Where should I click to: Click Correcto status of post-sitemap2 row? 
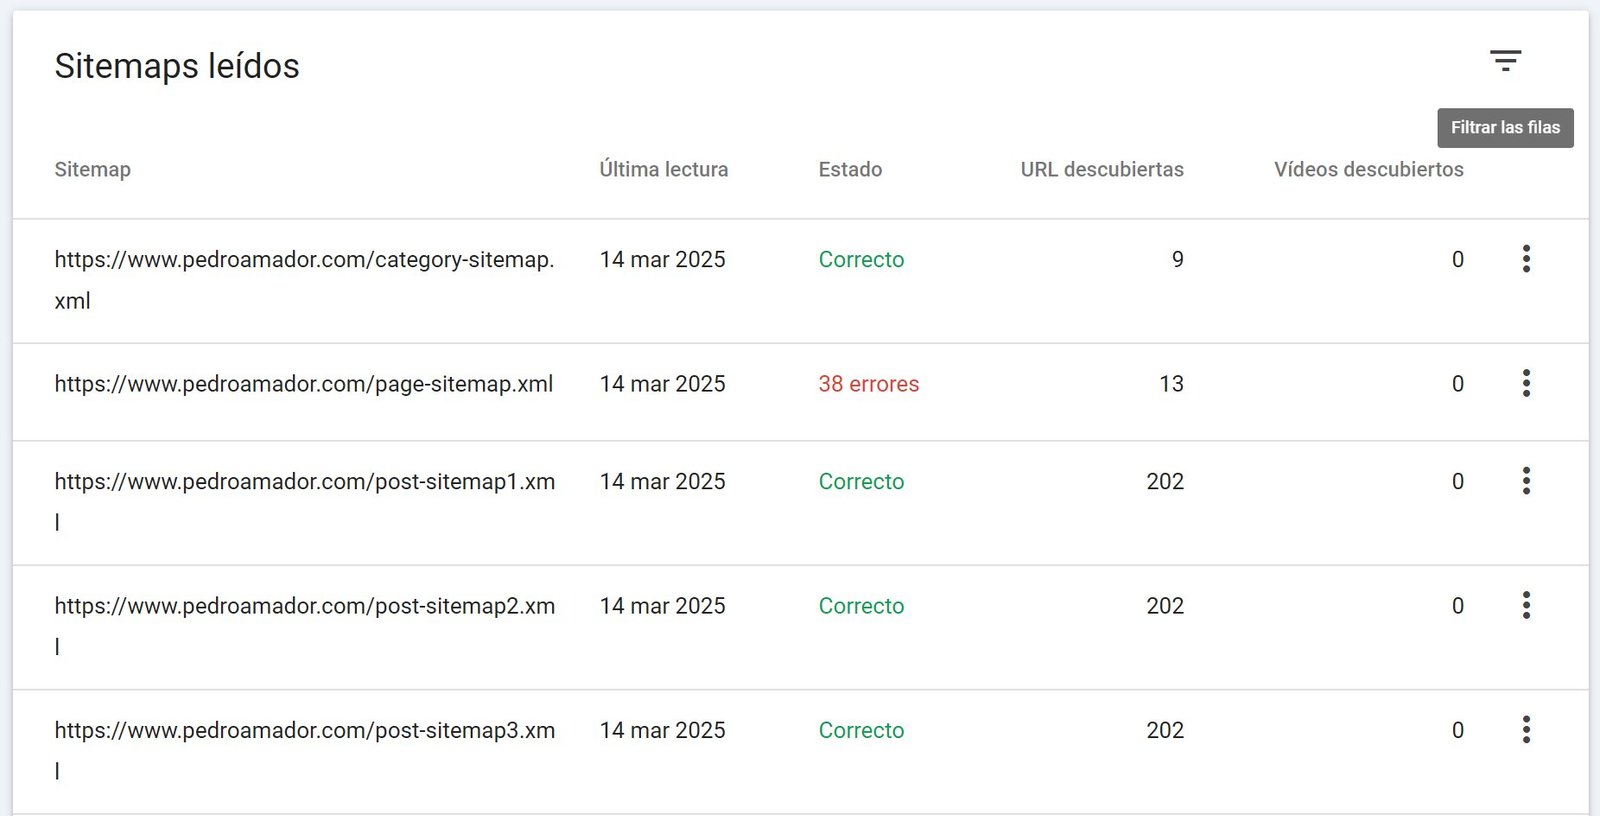861,606
